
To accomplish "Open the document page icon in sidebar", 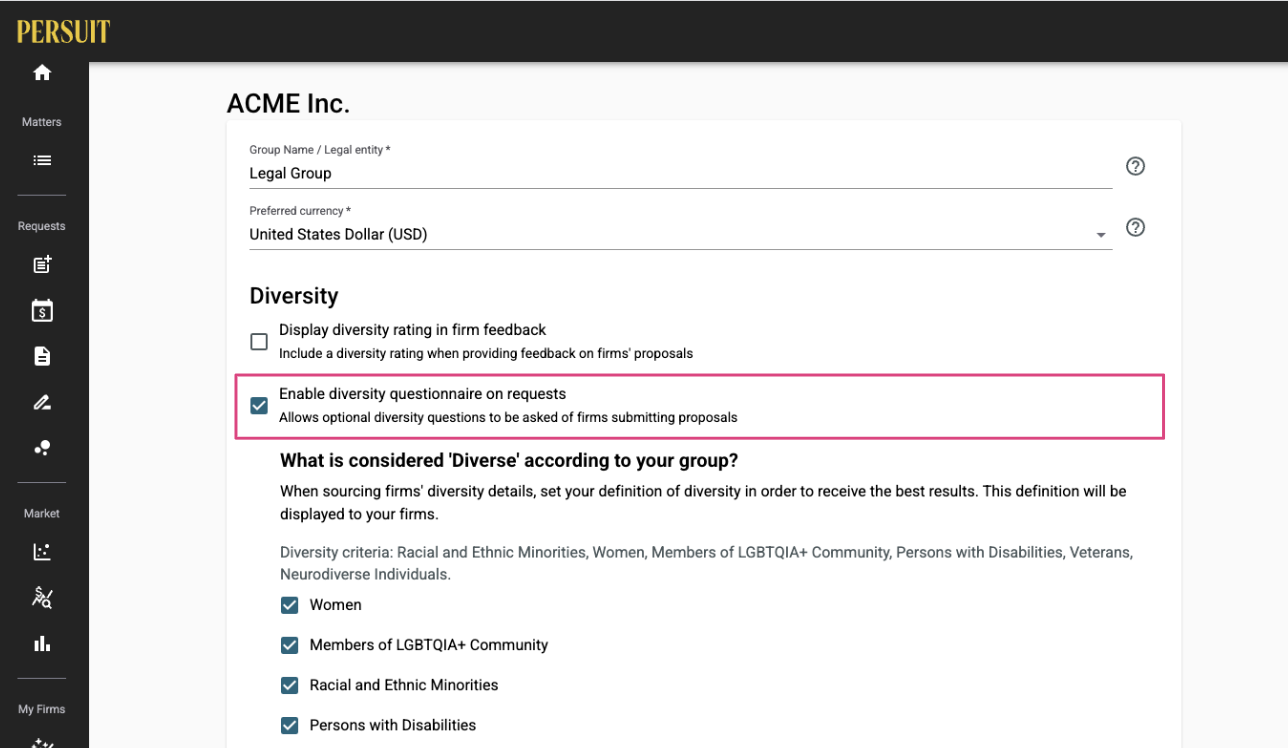I will tap(42, 357).
